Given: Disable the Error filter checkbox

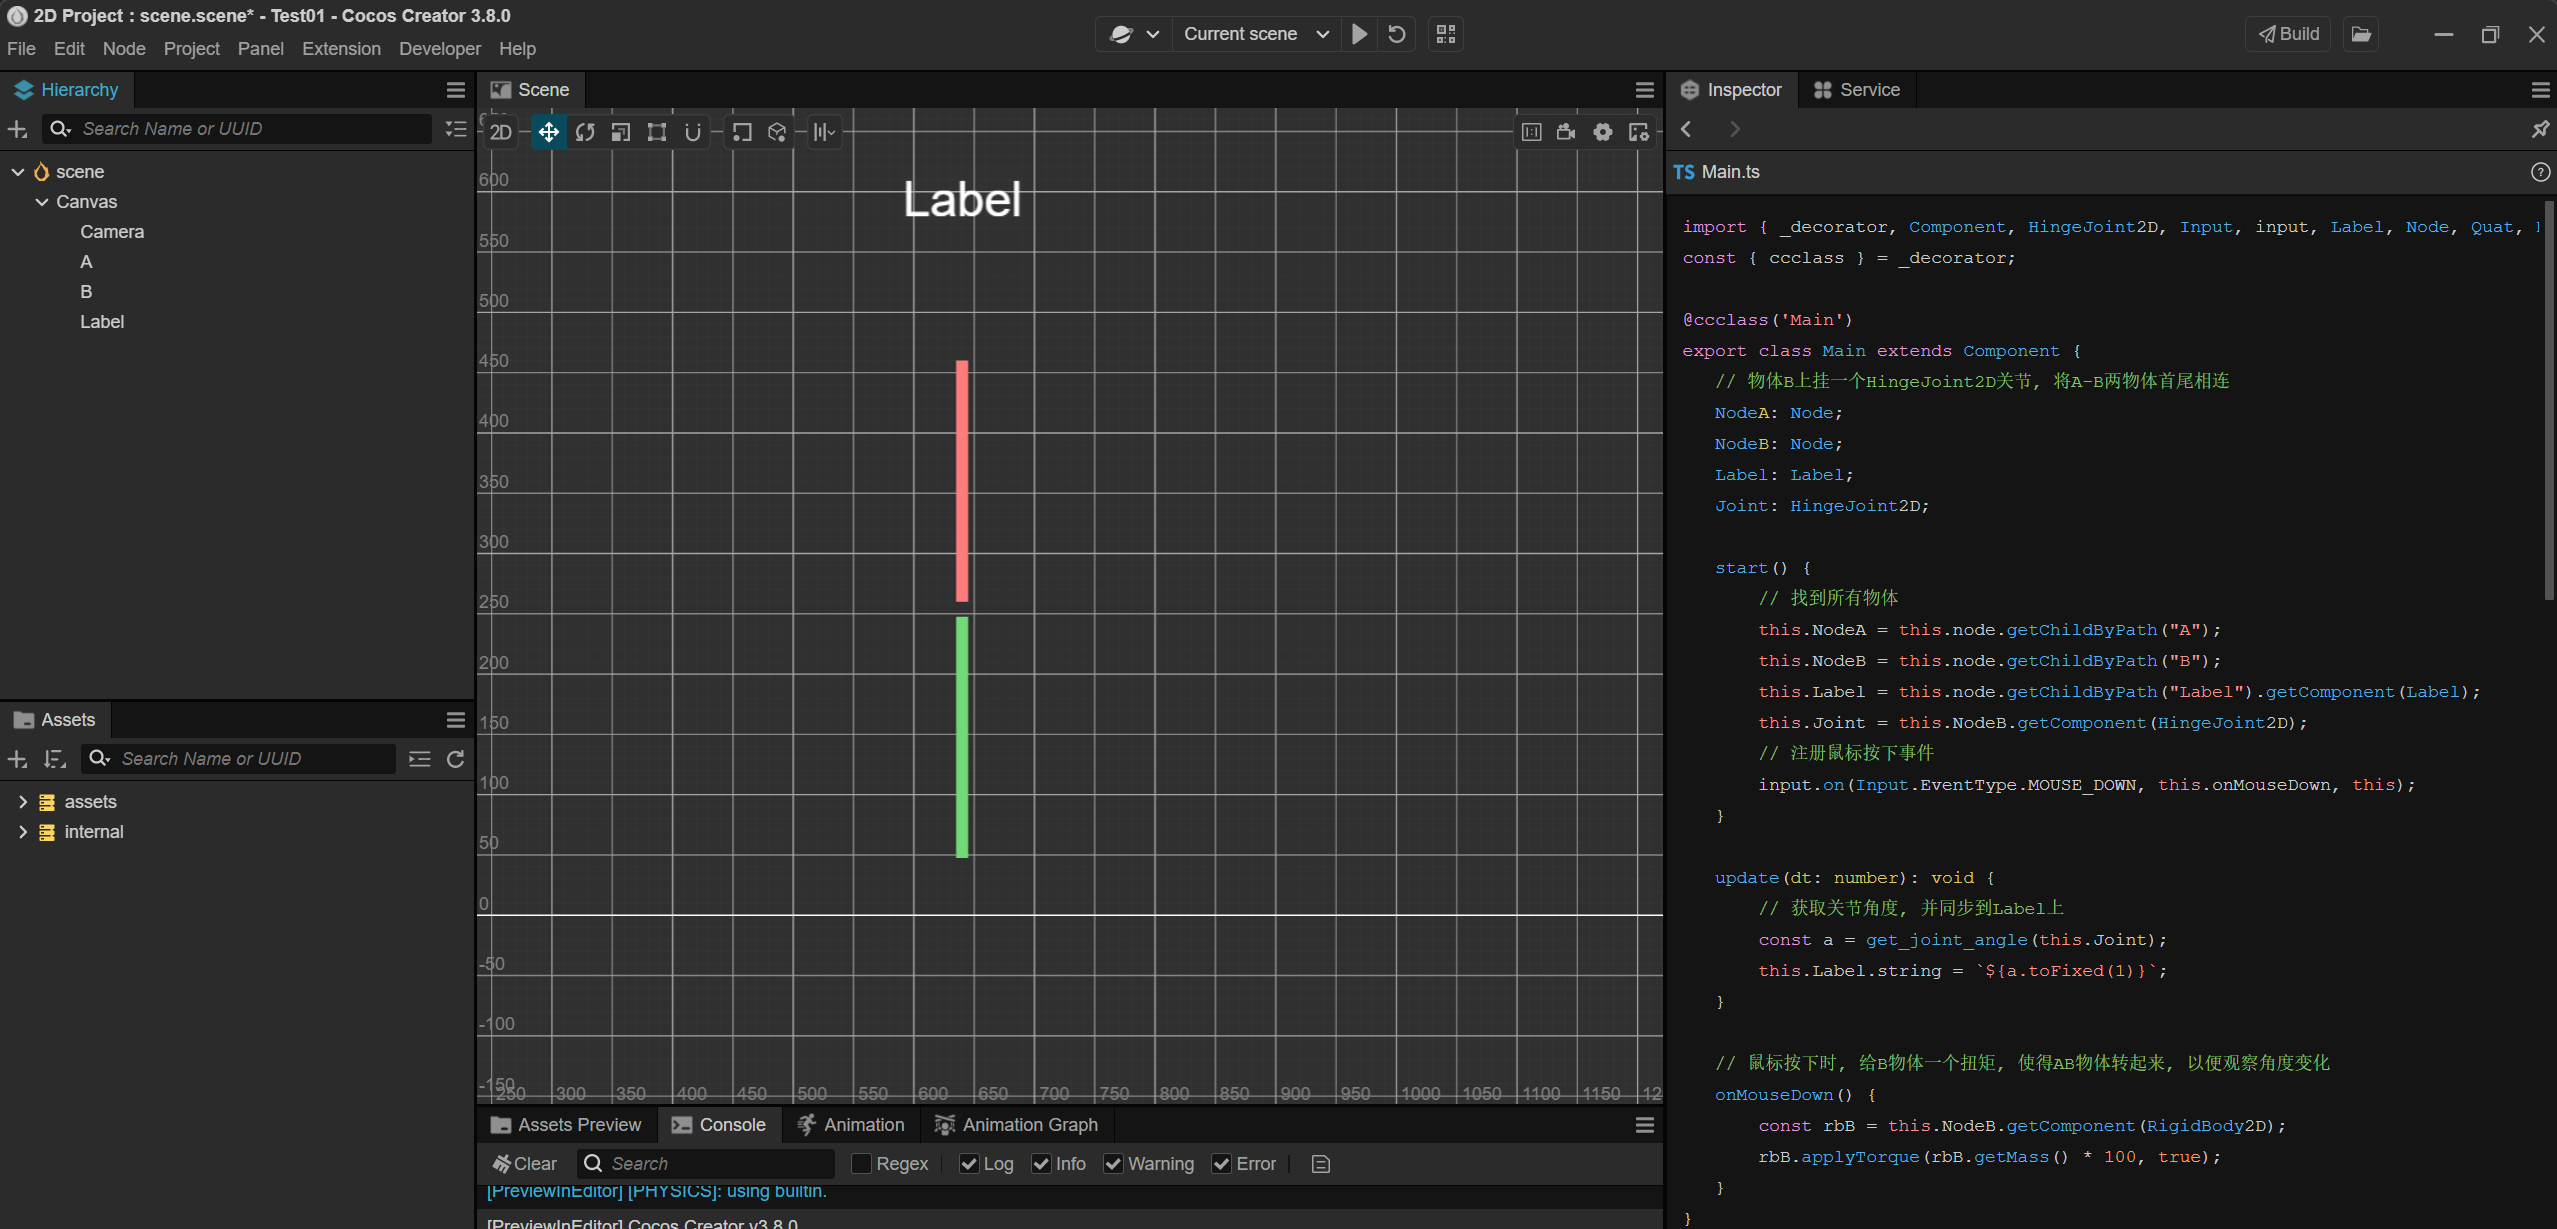Looking at the screenshot, I should click(1221, 1164).
